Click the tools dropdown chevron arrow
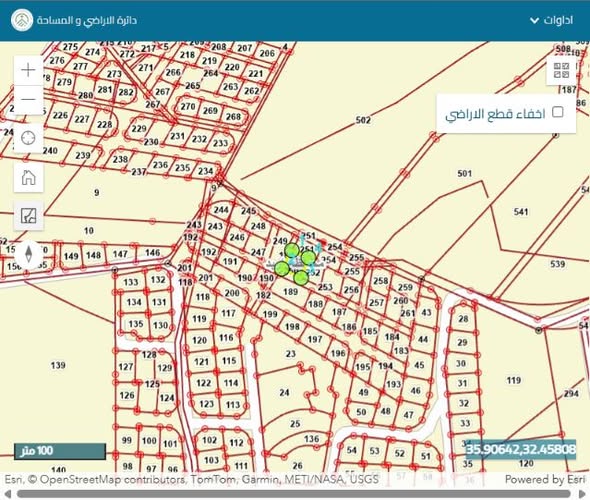The height and width of the screenshot is (500, 590). click(x=534, y=20)
